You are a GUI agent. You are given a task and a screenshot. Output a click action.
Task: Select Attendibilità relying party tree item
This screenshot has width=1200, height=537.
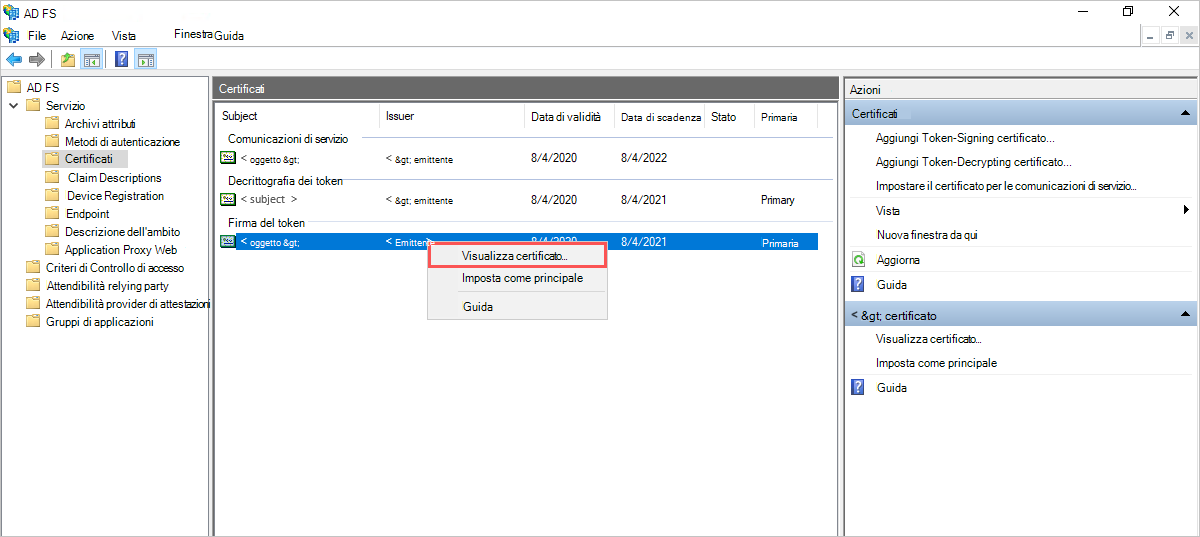(107, 286)
